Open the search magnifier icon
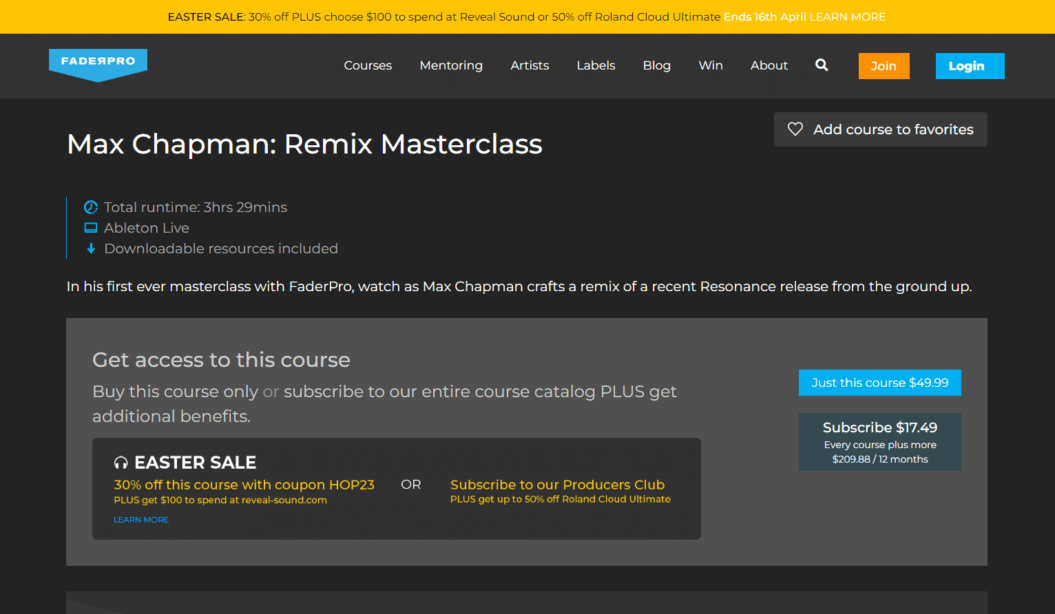The width and height of the screenshot is (1055, 614). point(822,65)
